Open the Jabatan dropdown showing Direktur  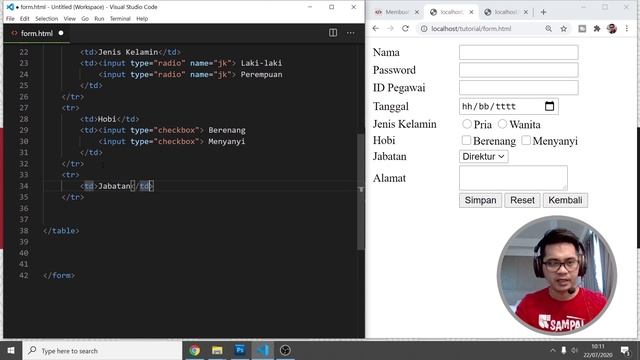click(484, 156)
